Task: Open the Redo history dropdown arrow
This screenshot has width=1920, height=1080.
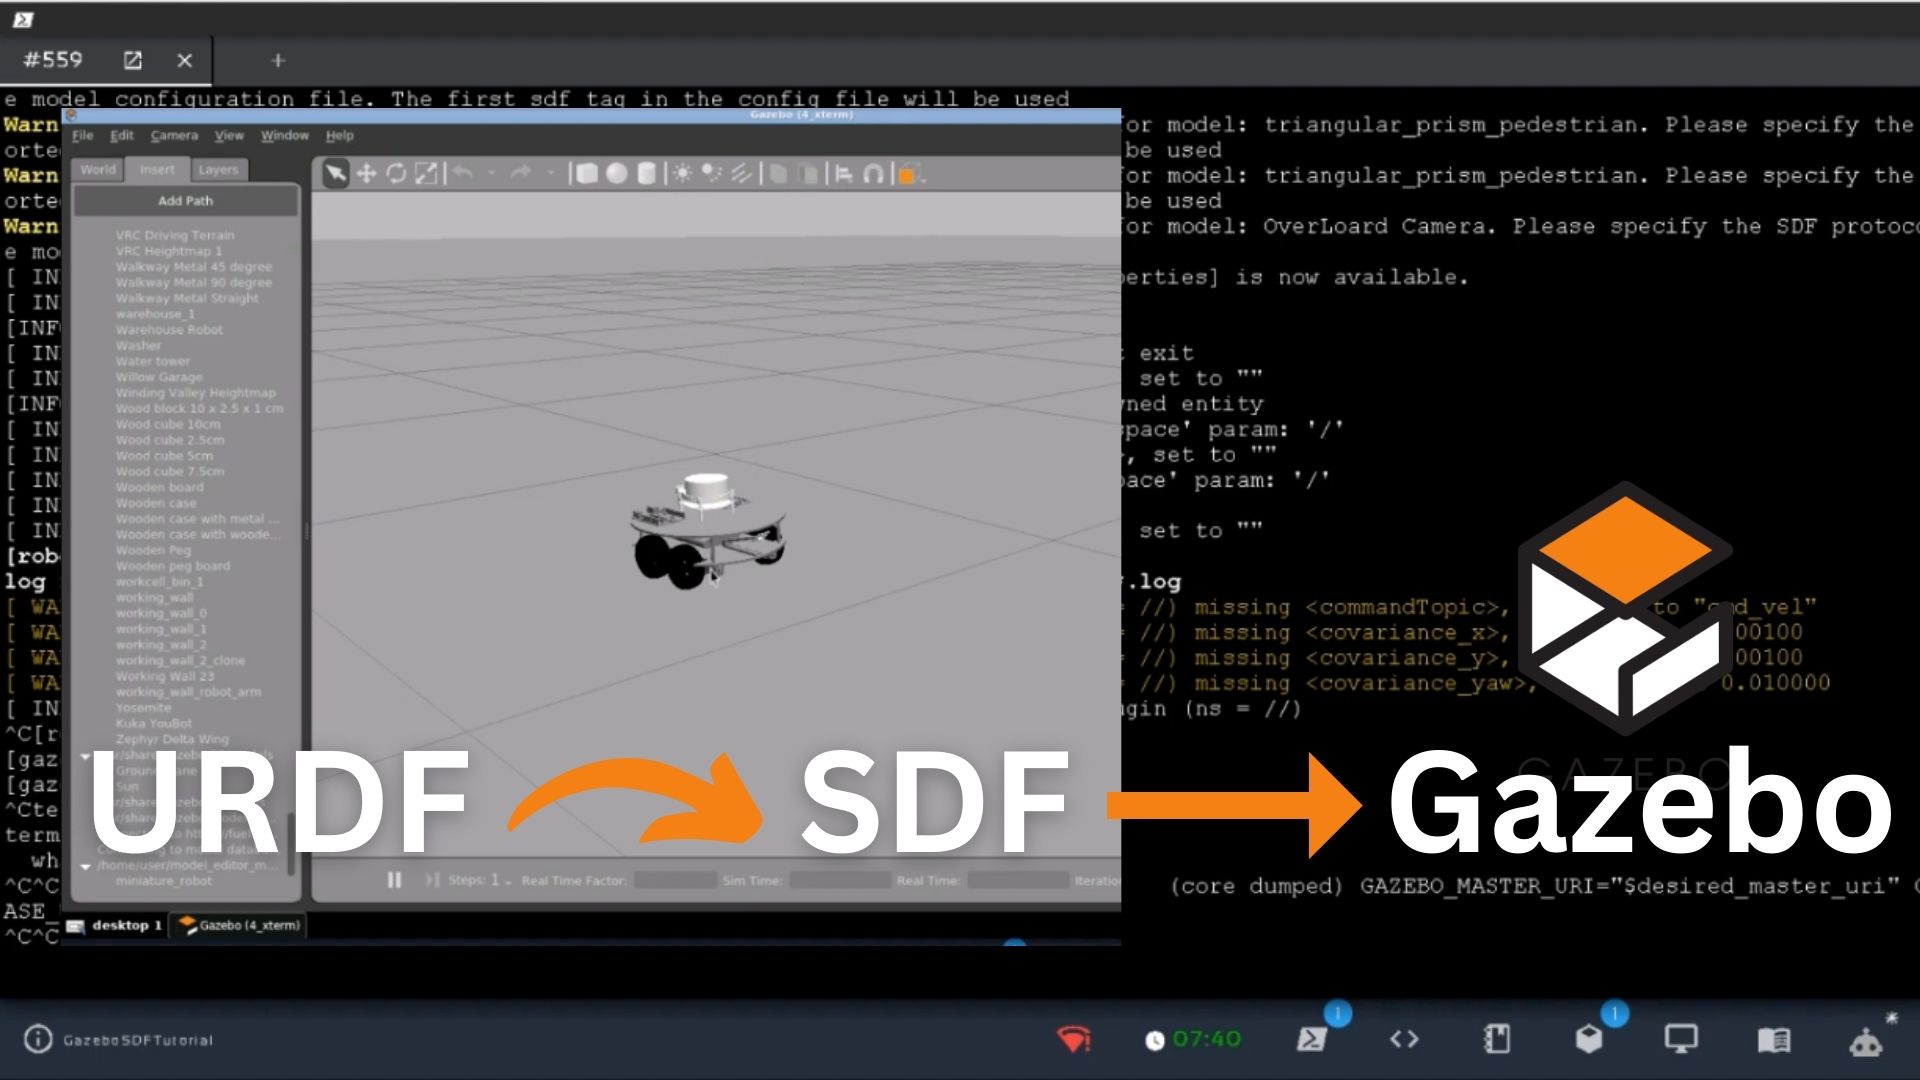Action: (550, 174)
